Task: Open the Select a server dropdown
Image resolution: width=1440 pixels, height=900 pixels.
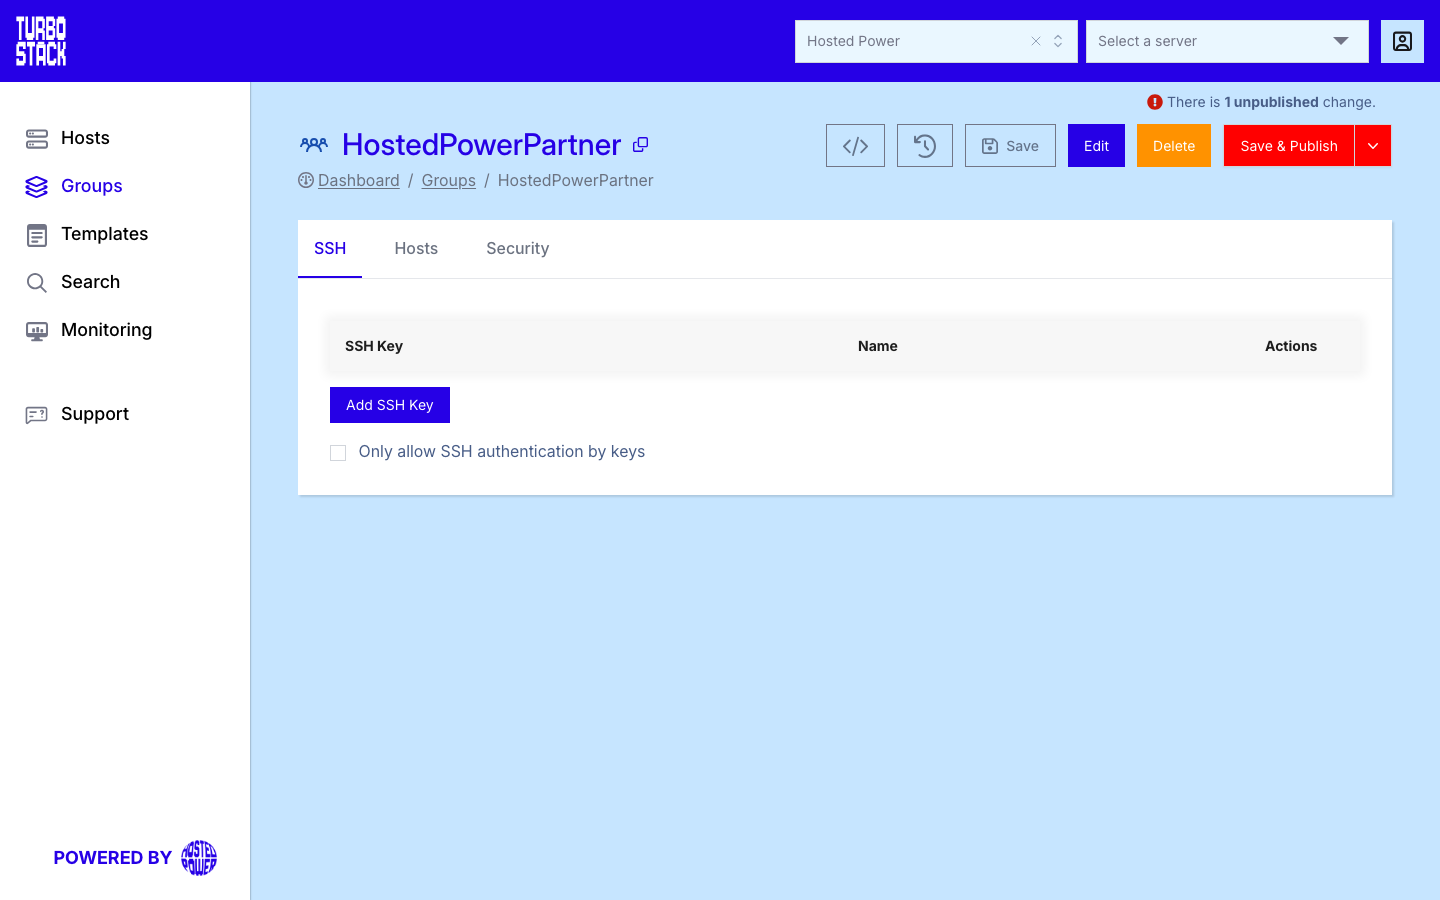Action: [x=1227, y=41]
